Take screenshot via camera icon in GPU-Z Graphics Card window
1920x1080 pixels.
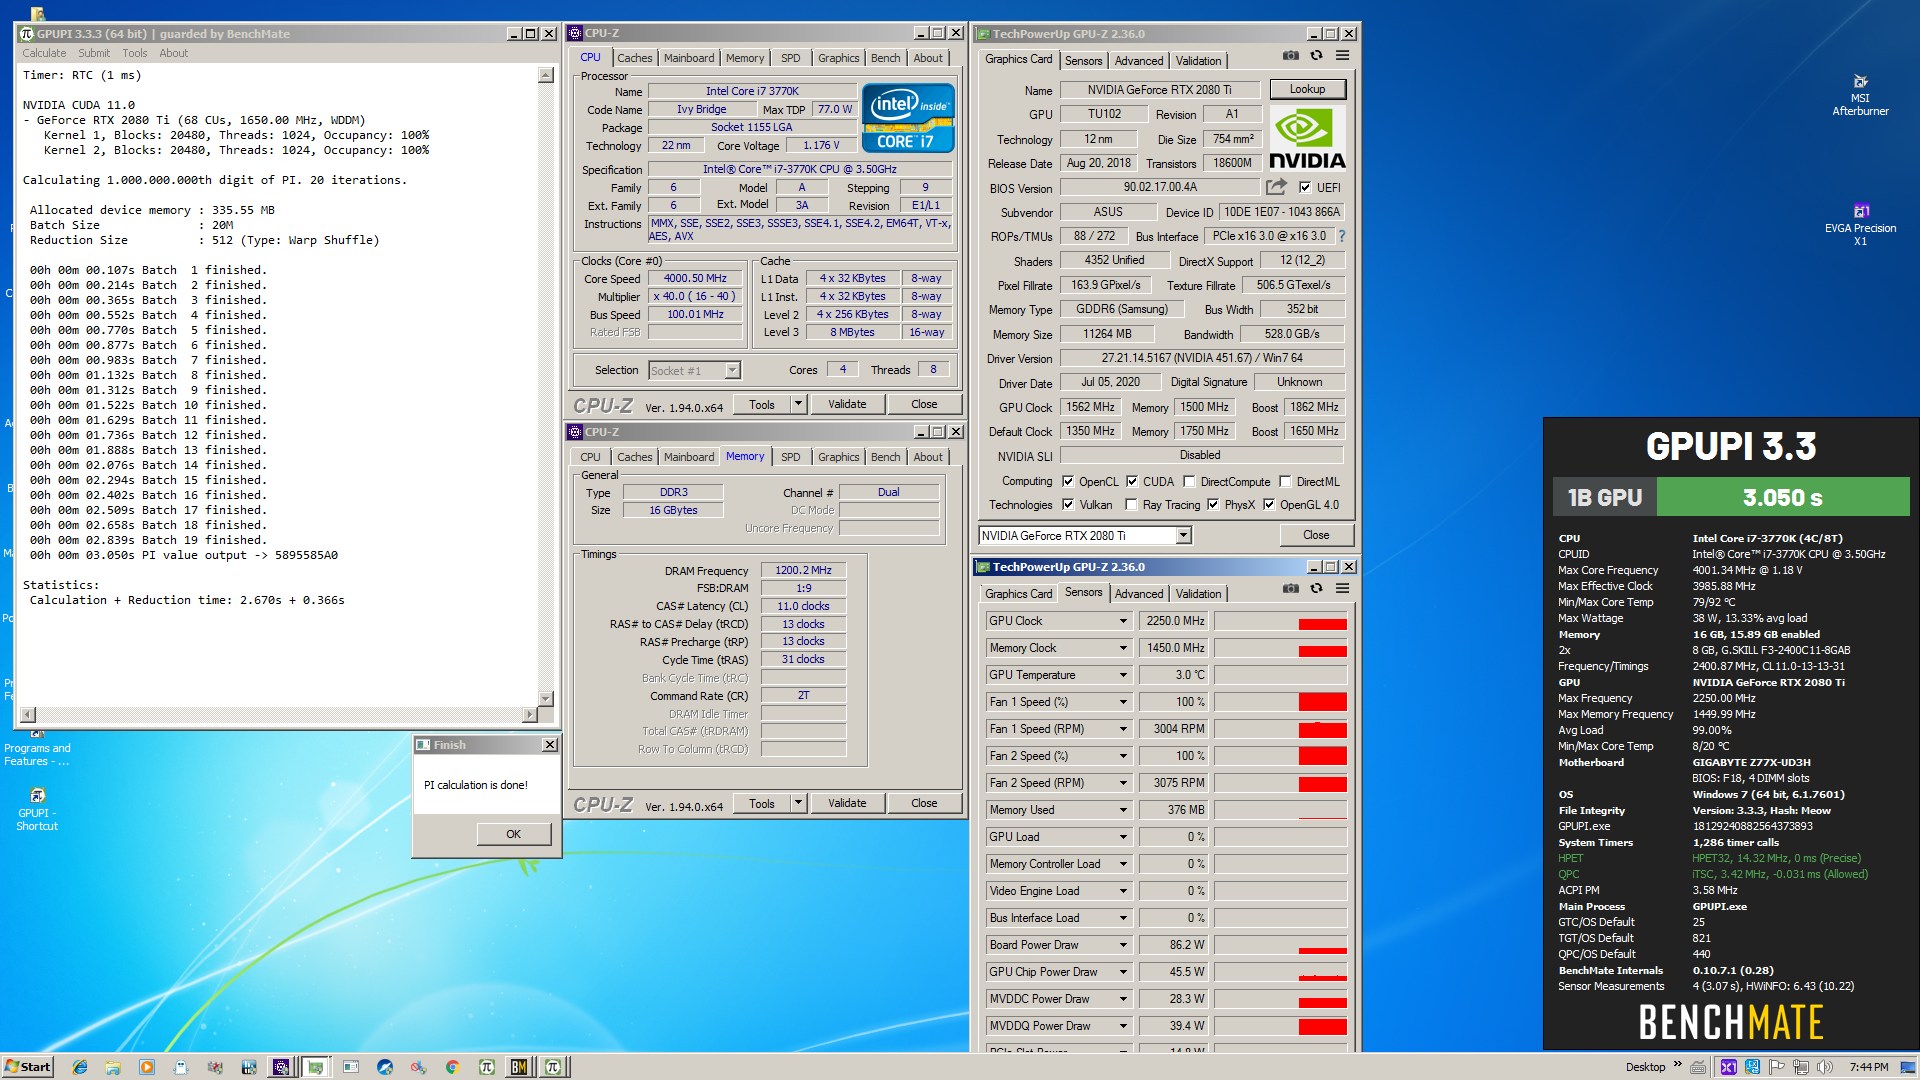tap(1291, 55)
